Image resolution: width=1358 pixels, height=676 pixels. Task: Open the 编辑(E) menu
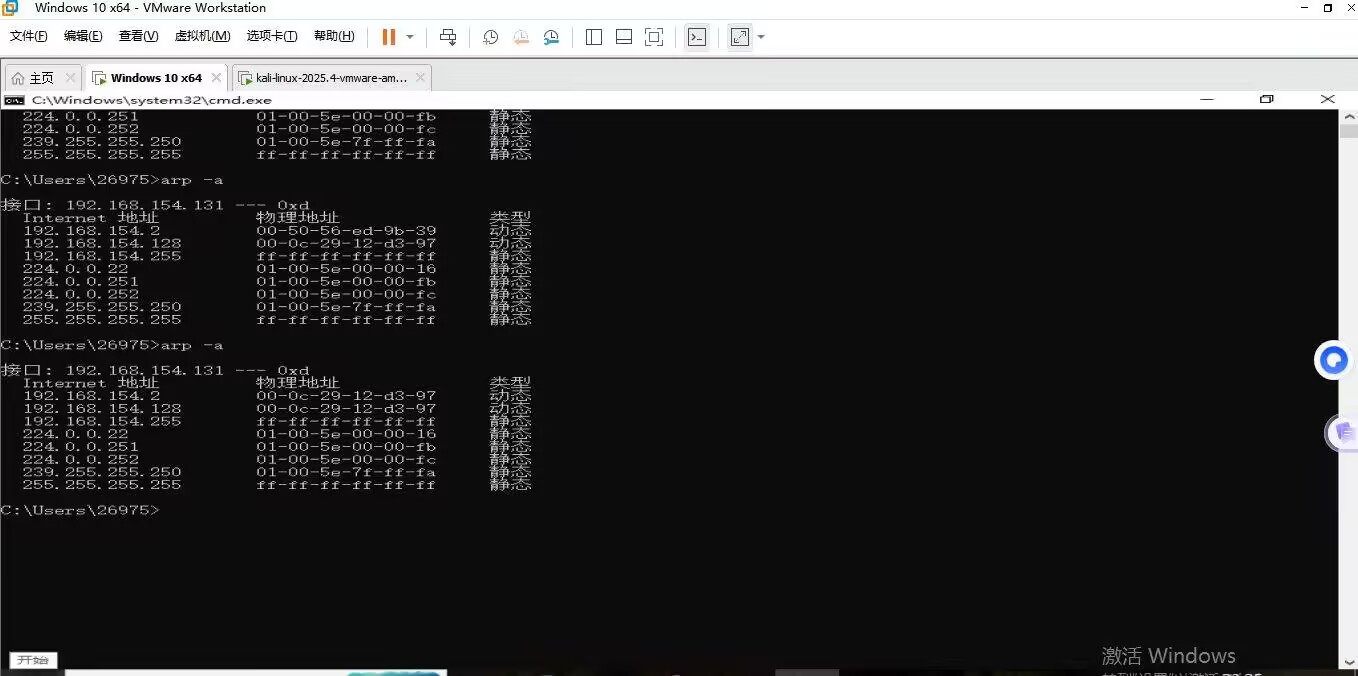(x=83, y=36)
